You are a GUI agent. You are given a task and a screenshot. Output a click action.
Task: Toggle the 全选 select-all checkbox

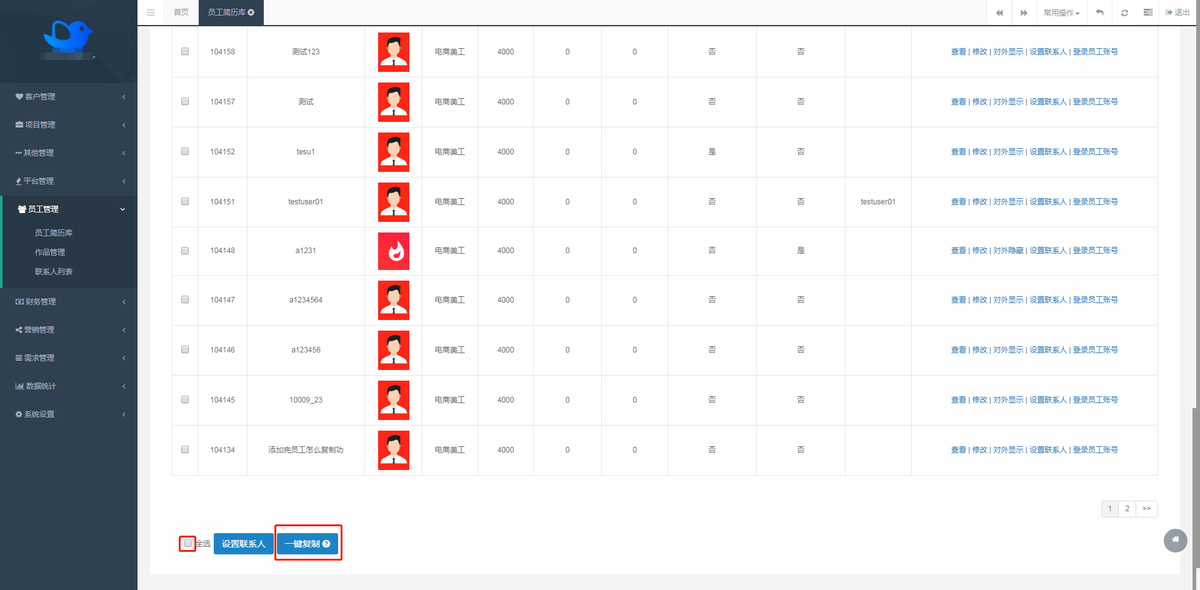coord(186,543)
